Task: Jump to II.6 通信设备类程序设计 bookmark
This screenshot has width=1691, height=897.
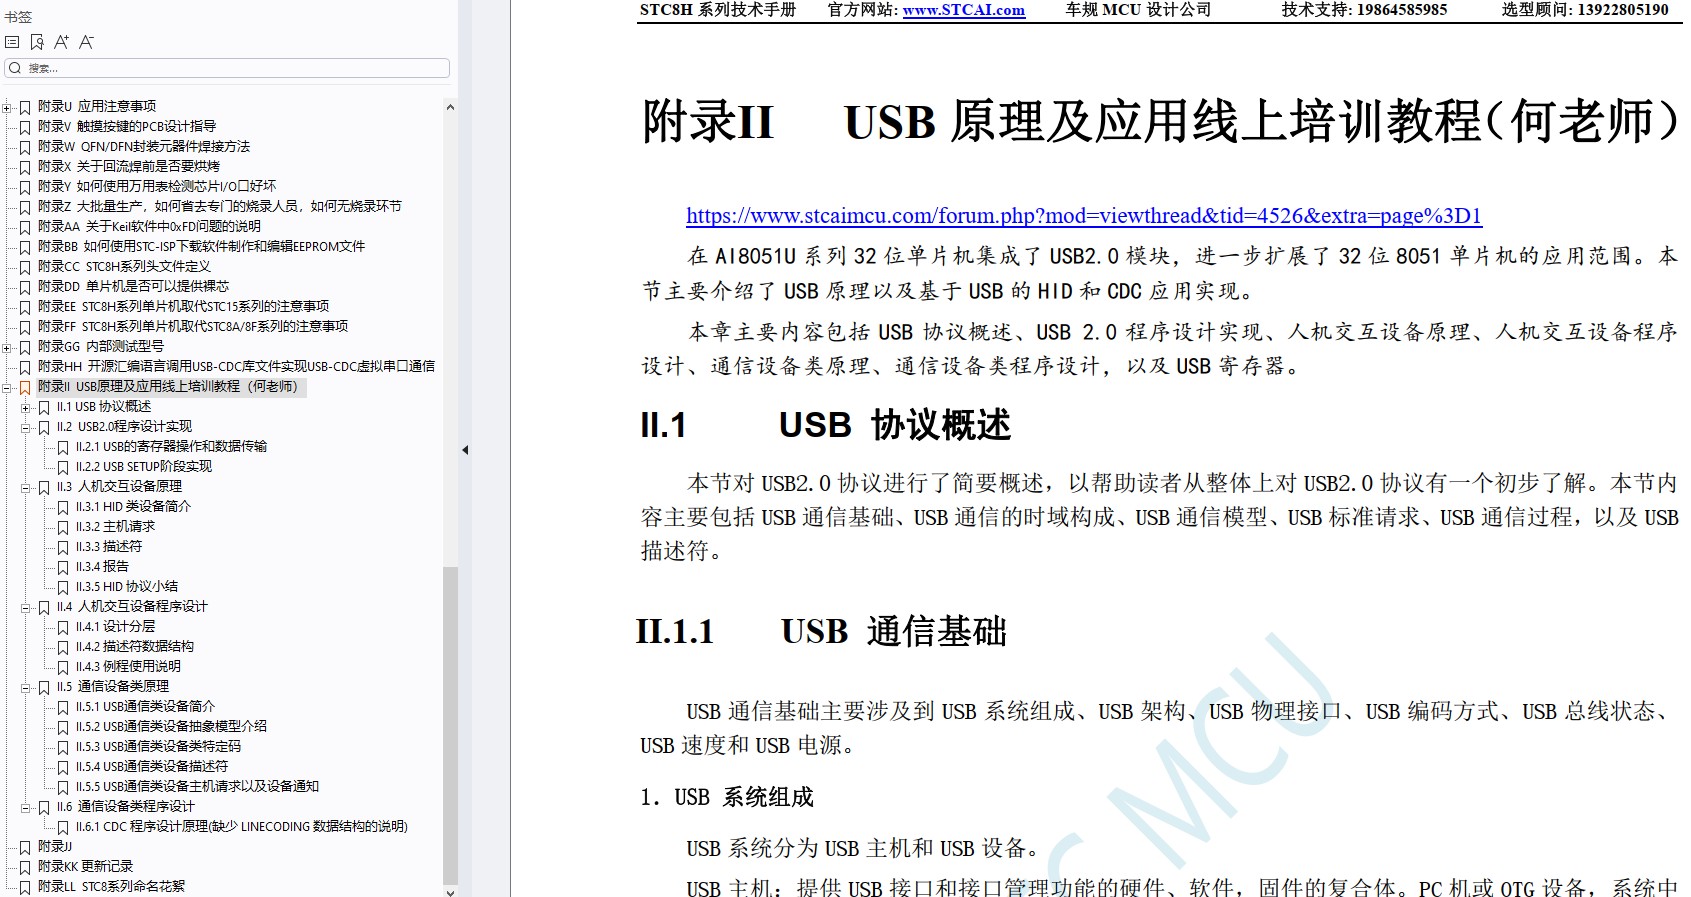Action: (x=126, y=806)
